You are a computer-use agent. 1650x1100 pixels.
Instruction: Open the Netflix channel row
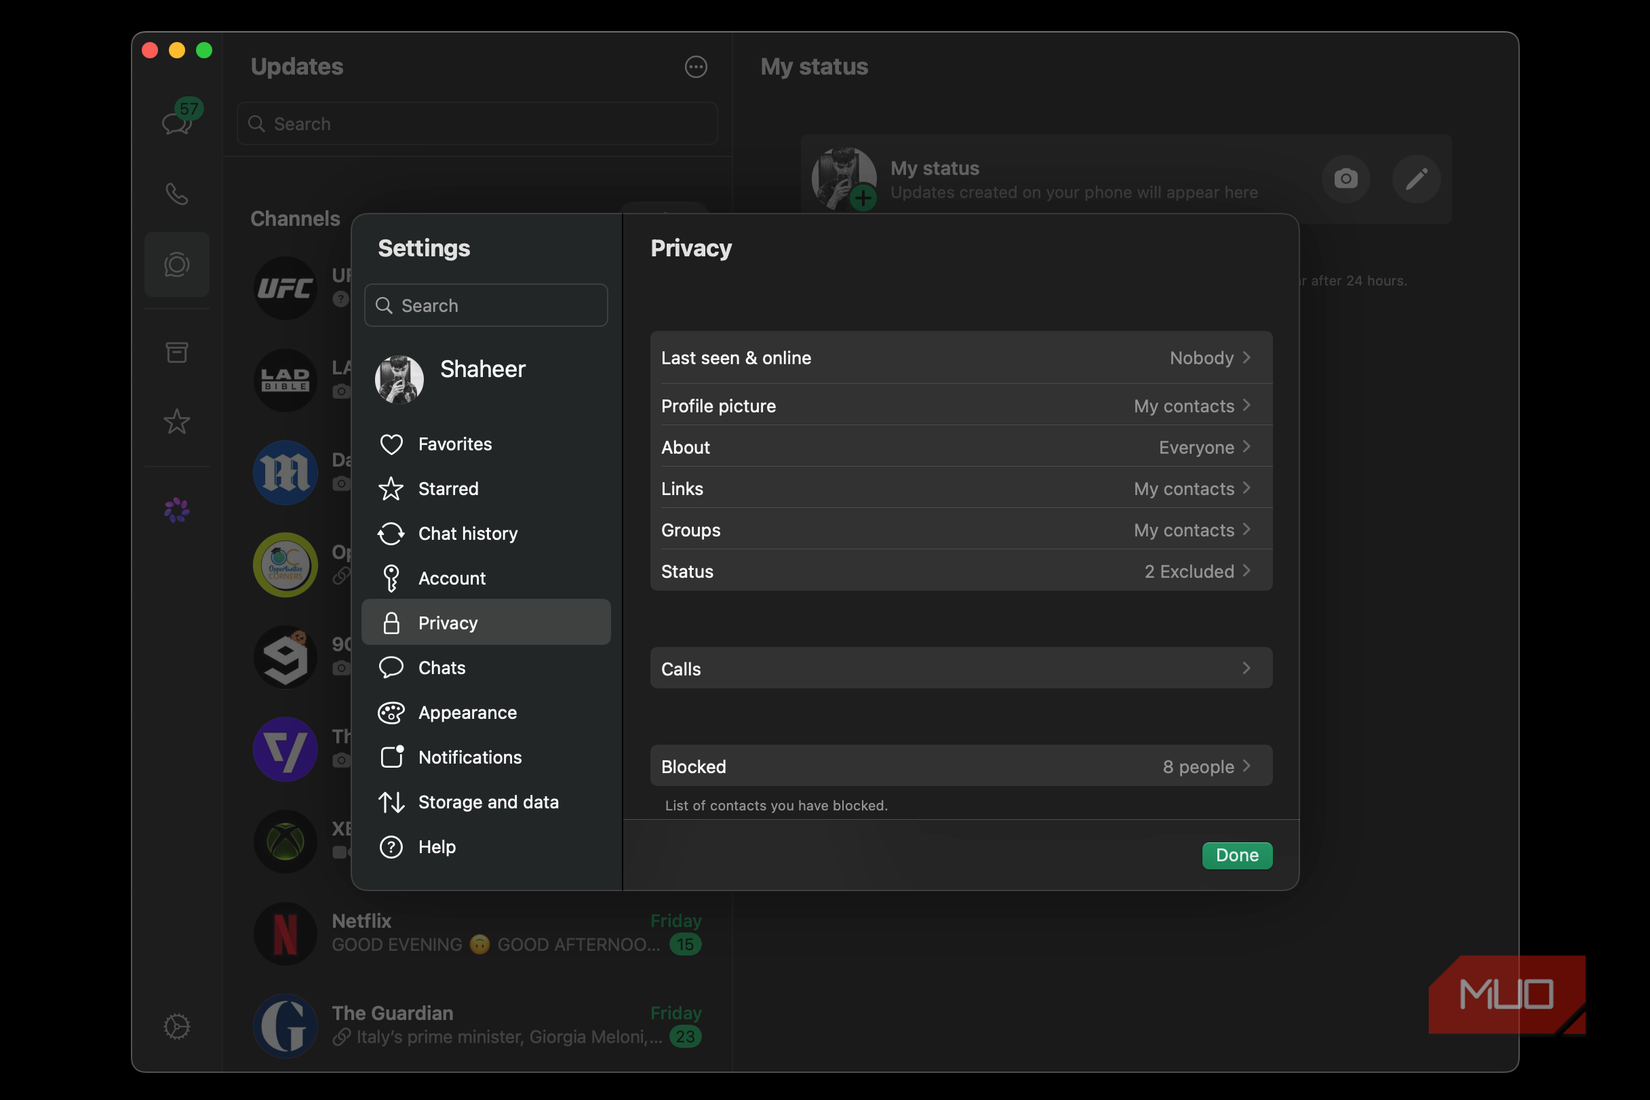pyautogui.click(x=477, y=933)
